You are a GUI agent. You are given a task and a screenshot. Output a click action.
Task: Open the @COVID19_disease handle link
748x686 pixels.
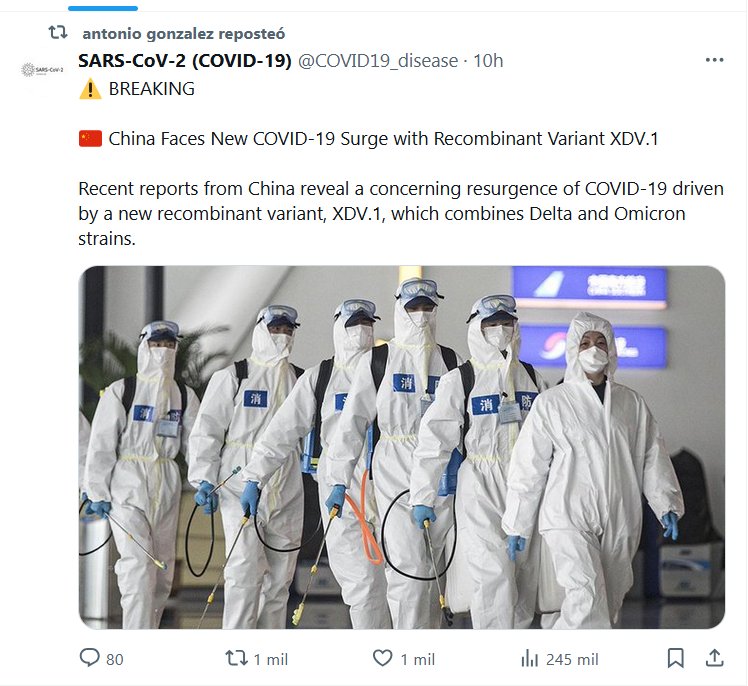click(x=378, y=61)
